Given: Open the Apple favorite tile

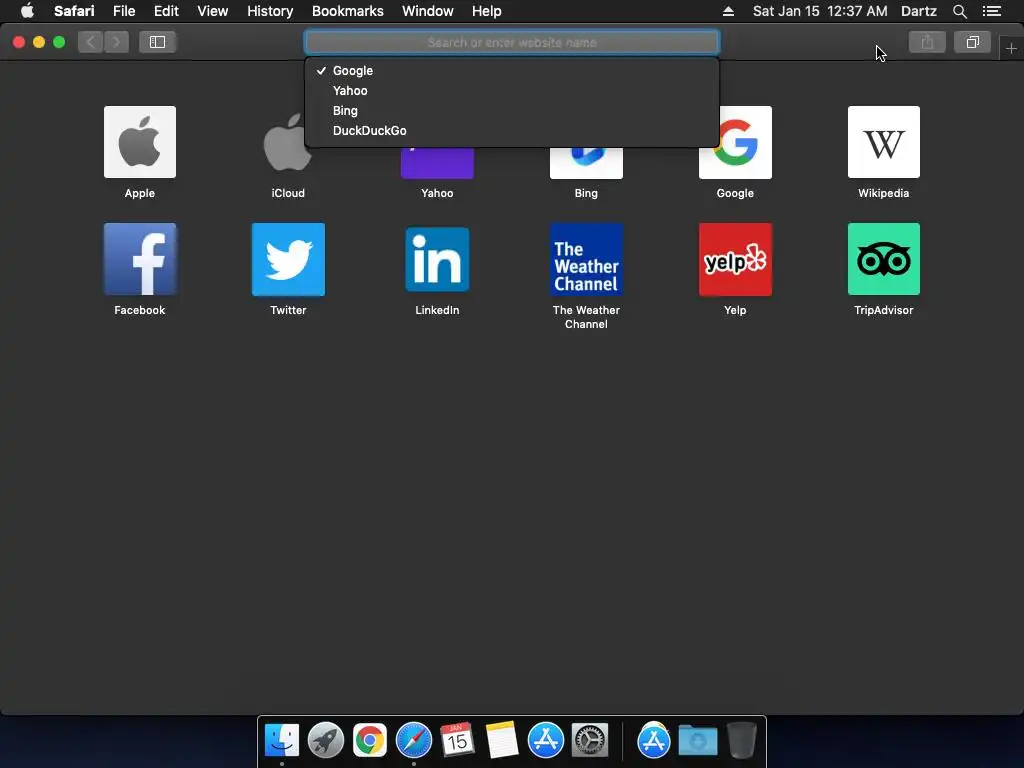Looking at the screenshot, I should pyautogui.click(x=140, y=142).
